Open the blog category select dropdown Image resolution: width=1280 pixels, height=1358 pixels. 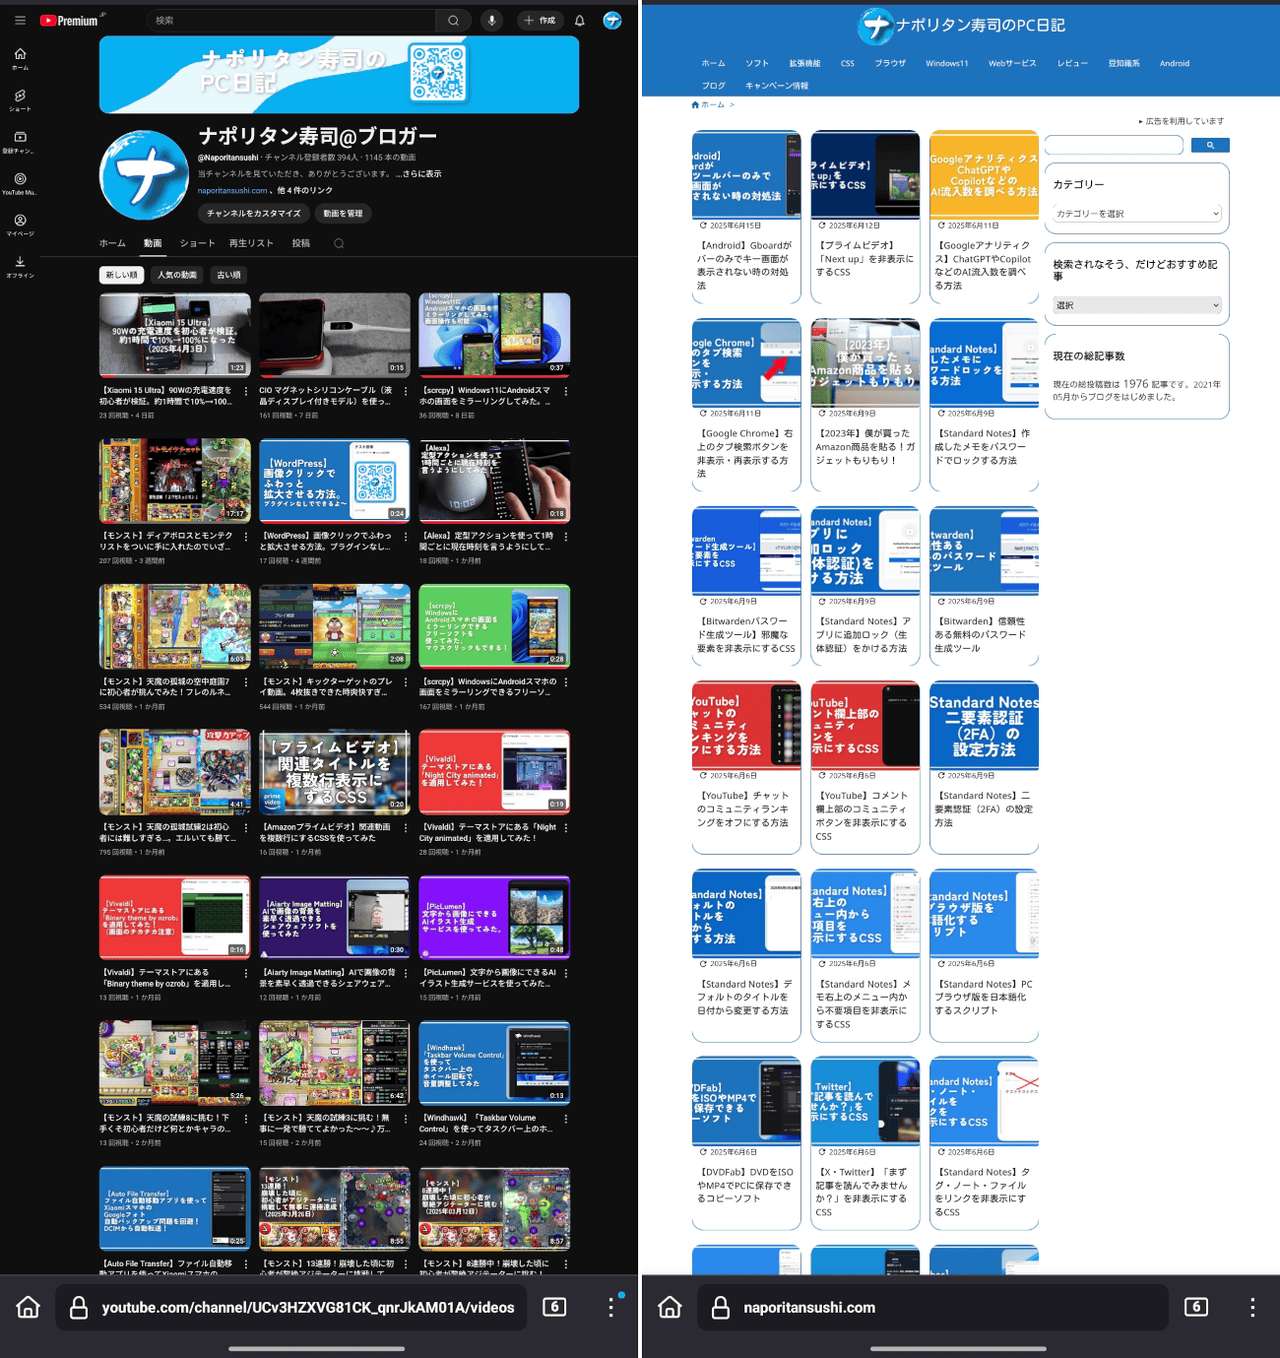[x=1137, y=213]
